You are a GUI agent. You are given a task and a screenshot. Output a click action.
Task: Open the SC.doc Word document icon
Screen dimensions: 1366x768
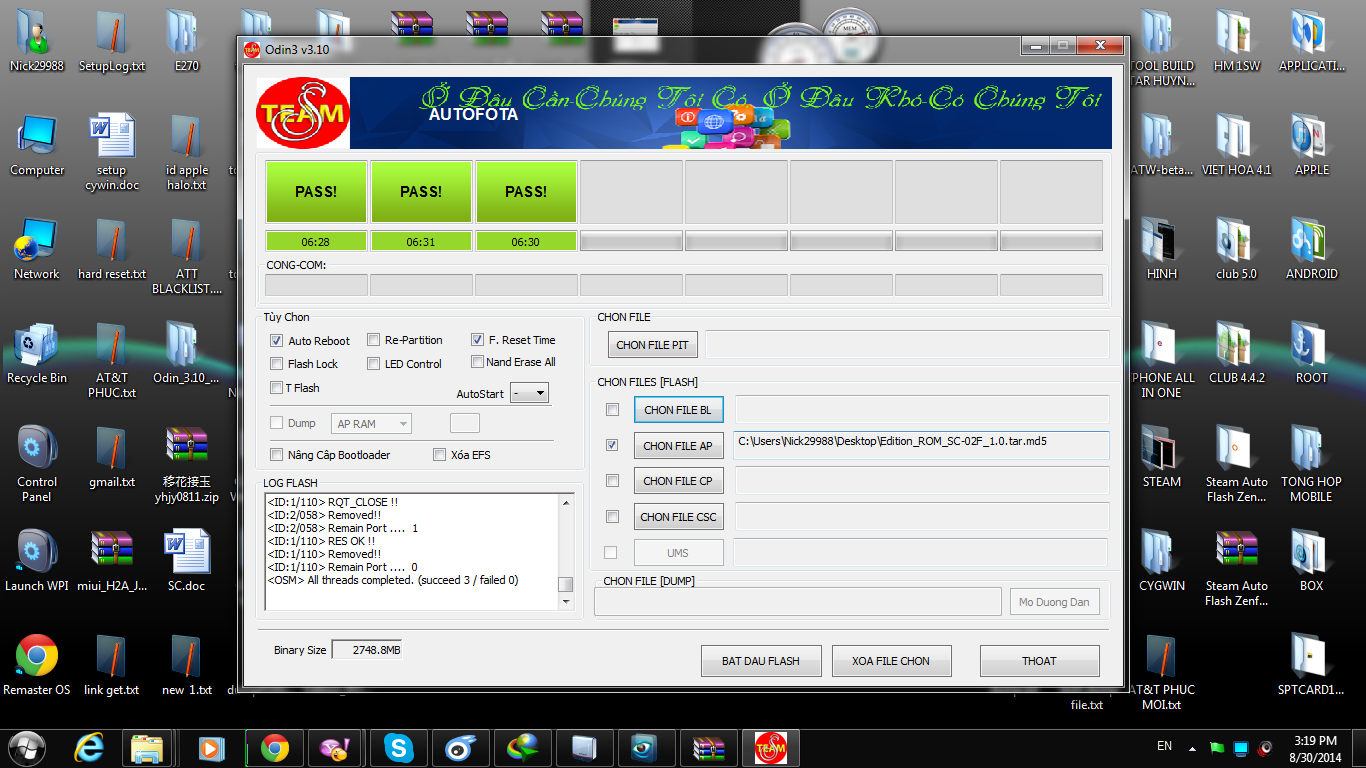pyautogui.click(x=187, y=560)
